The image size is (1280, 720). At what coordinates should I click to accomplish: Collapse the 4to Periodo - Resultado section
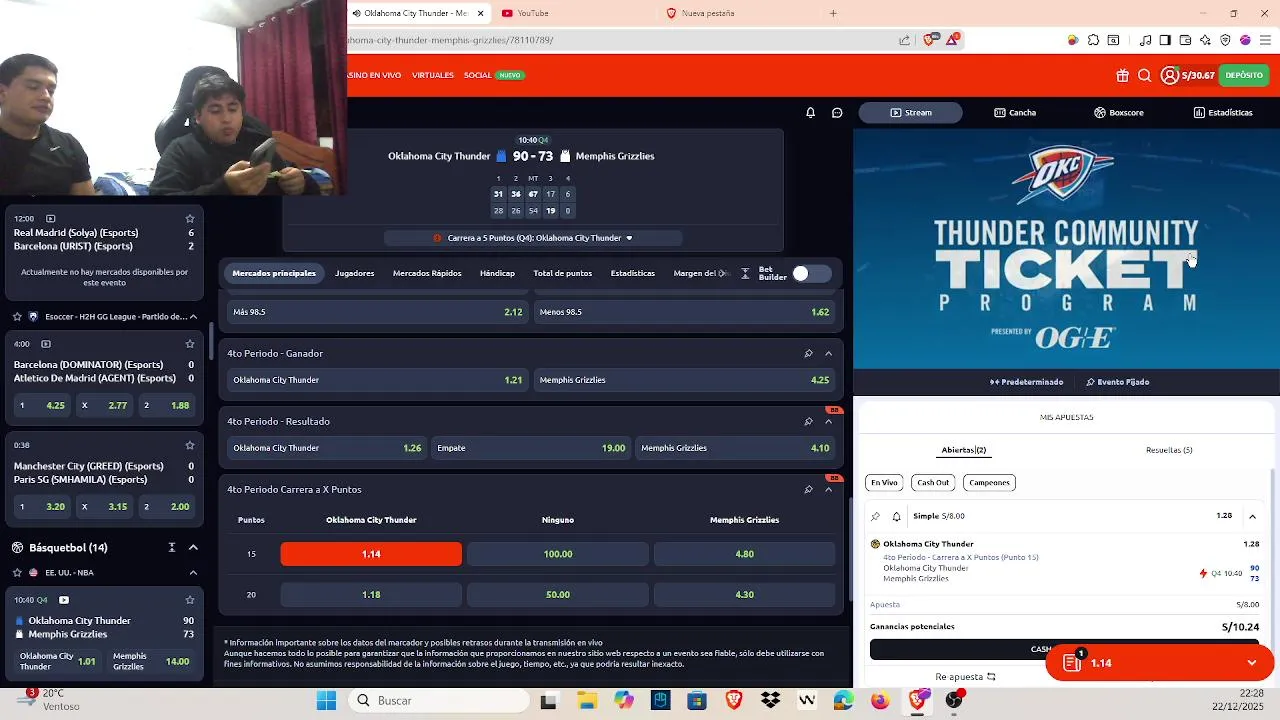click(x=828, y=421)
